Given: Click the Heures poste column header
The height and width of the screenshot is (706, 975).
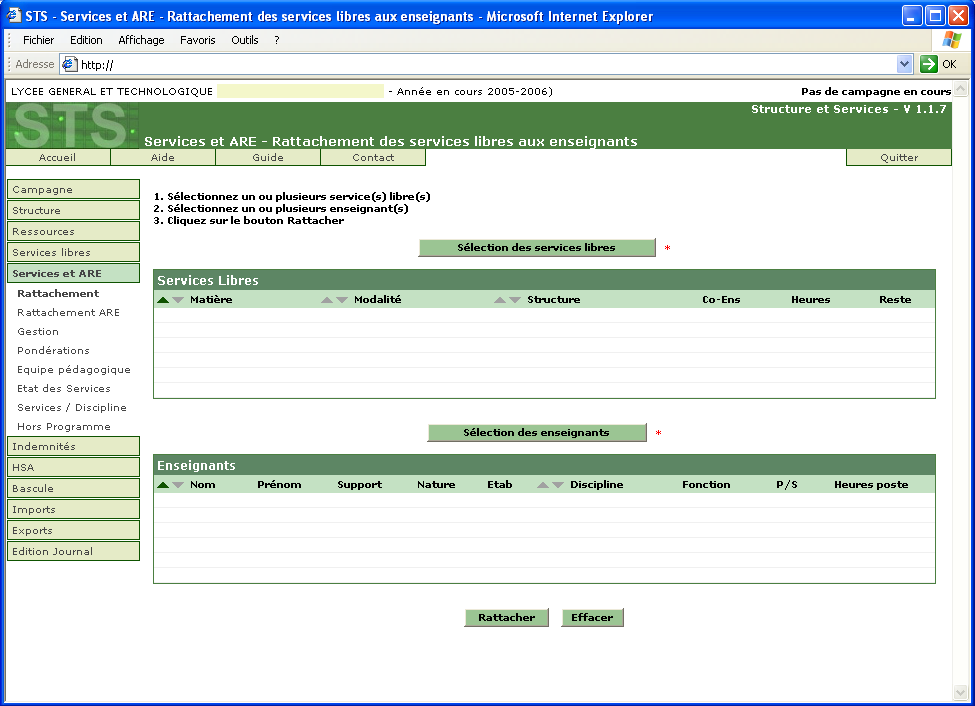Looking at the screenshot, I should pos(871,485).
